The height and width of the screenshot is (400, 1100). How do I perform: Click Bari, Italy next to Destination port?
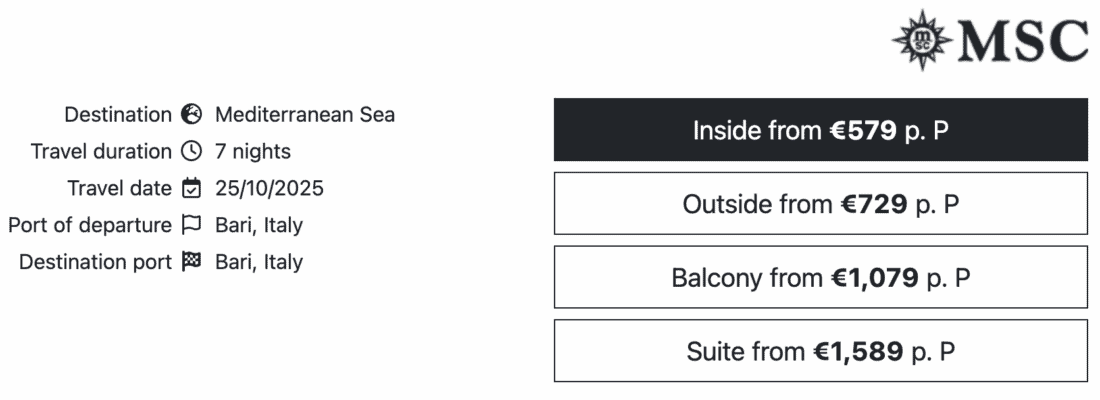click(x=259, y=263)
